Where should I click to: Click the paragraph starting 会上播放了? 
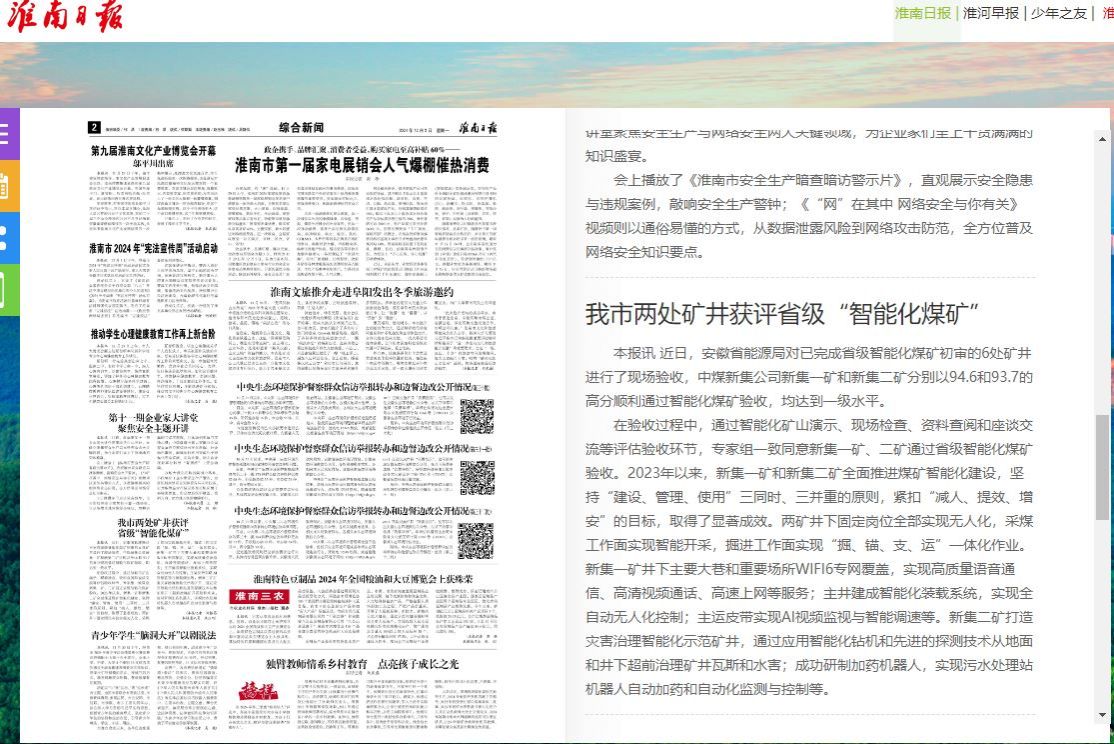coord(809,216)
